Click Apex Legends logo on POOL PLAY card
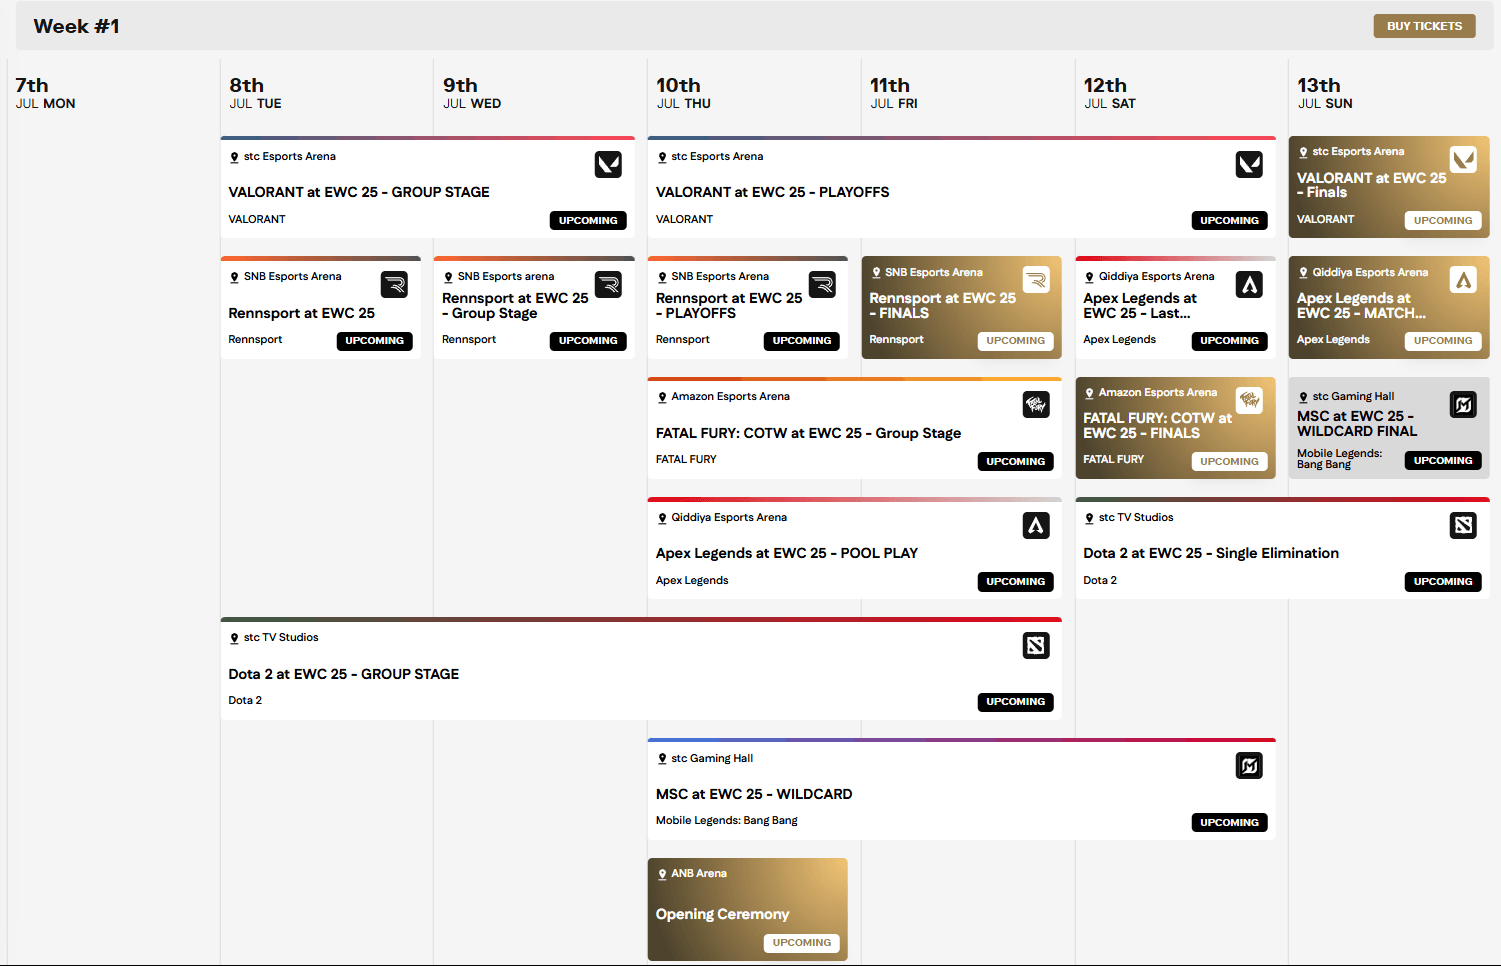This screenshot has width=1501, height=966. (x=1036, y=525)
